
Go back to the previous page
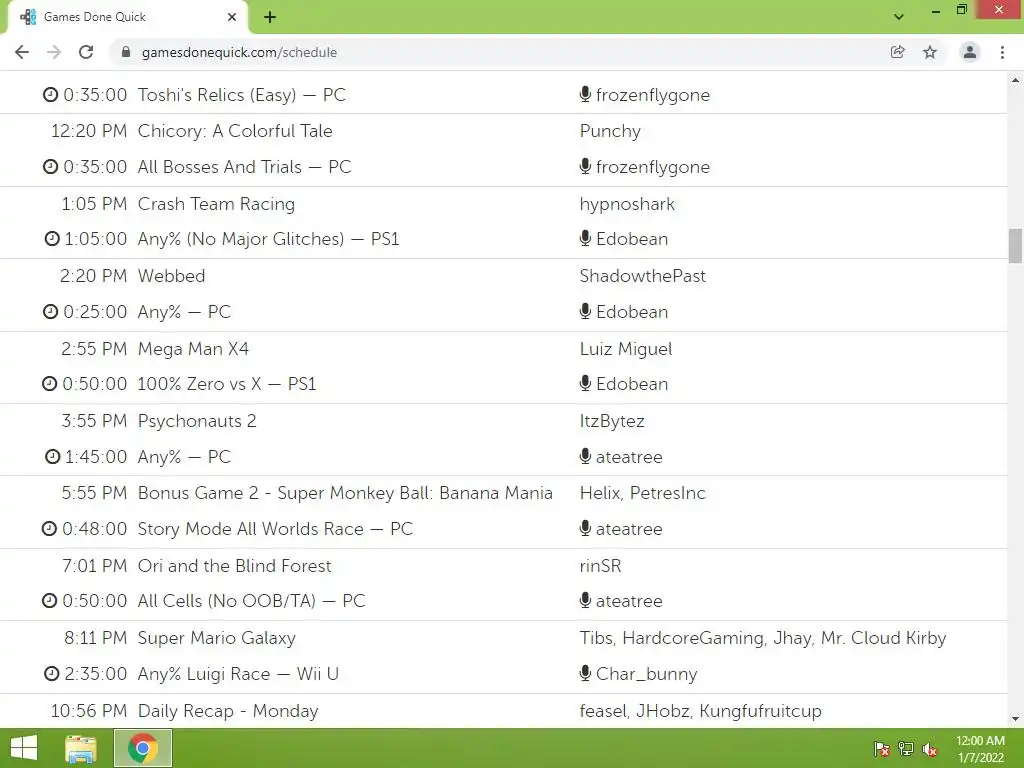22,52
